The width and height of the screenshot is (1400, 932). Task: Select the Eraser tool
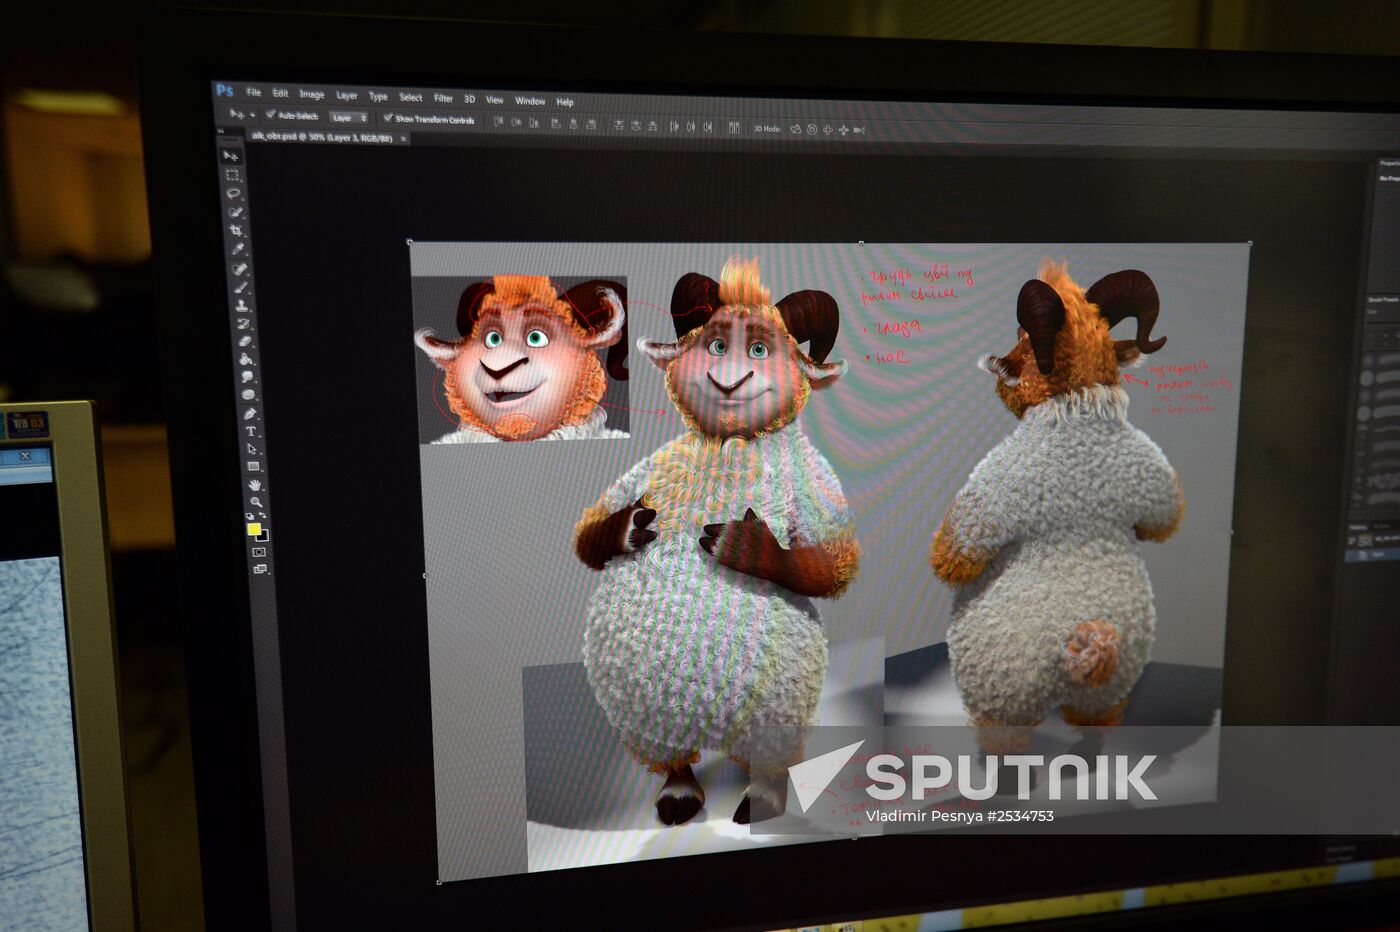tap(244, 340)
